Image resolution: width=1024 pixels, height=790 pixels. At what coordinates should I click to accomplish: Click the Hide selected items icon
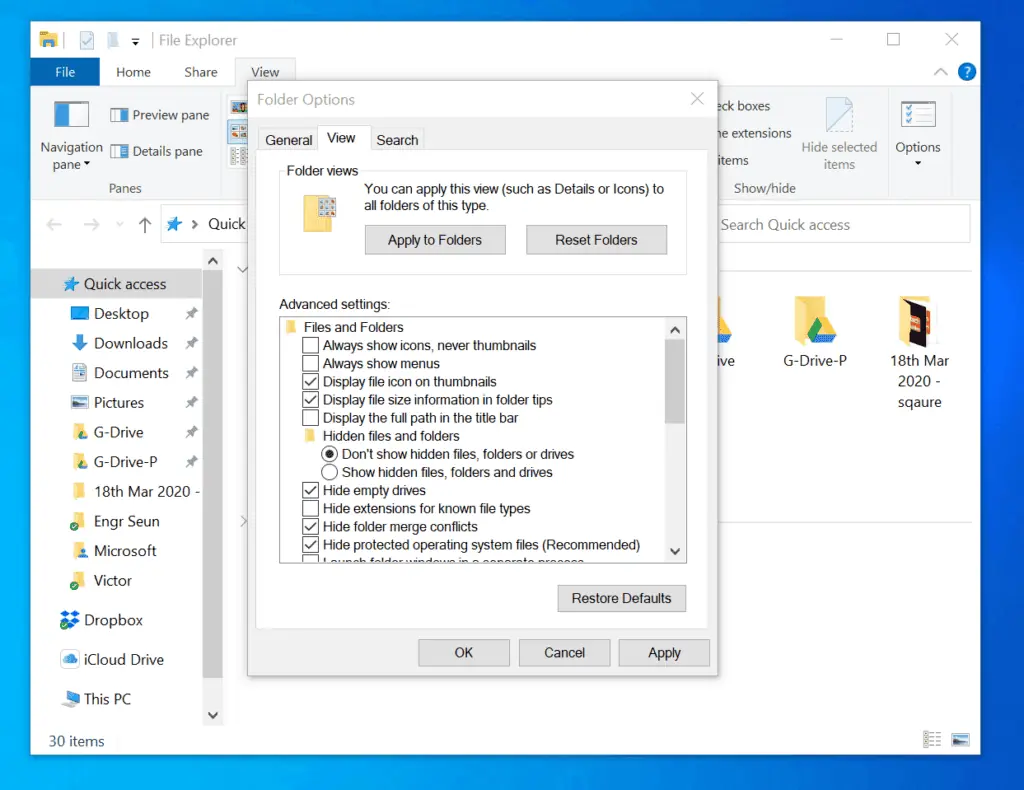coord(839,115)
